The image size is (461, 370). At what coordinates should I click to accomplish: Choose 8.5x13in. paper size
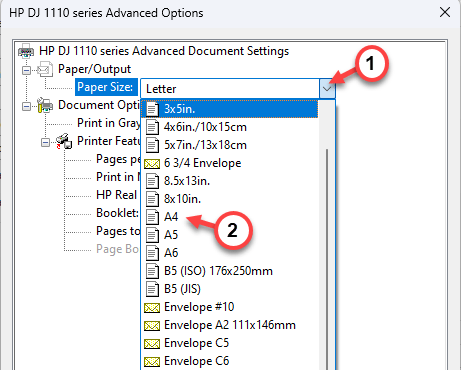230,181
